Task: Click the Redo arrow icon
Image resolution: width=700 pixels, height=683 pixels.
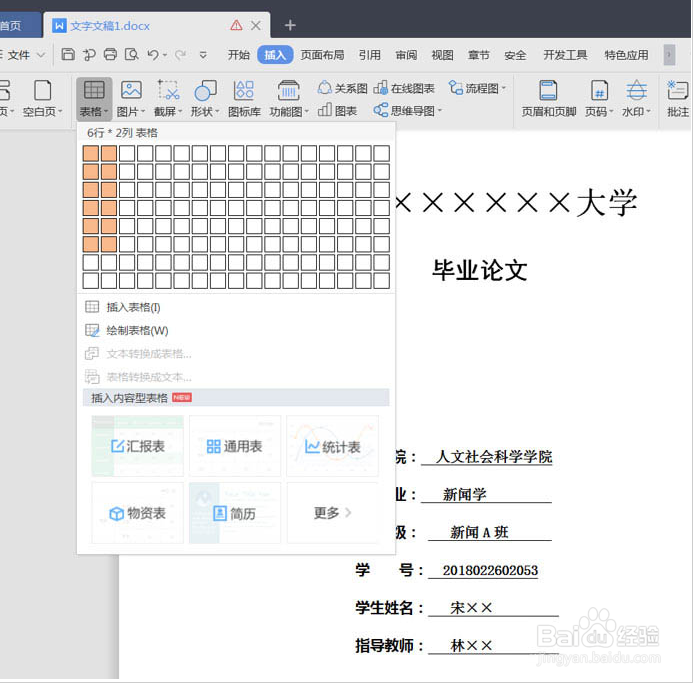Action: click(180, 54)
